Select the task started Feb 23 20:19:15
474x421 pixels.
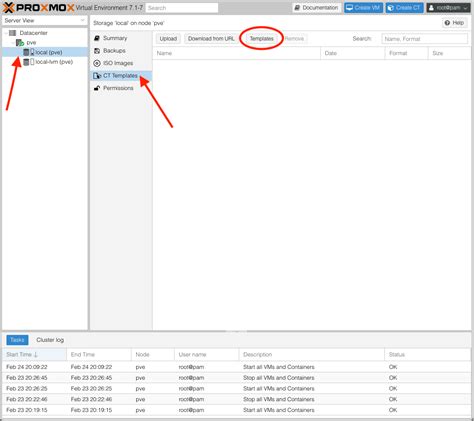tap(237, 410)
